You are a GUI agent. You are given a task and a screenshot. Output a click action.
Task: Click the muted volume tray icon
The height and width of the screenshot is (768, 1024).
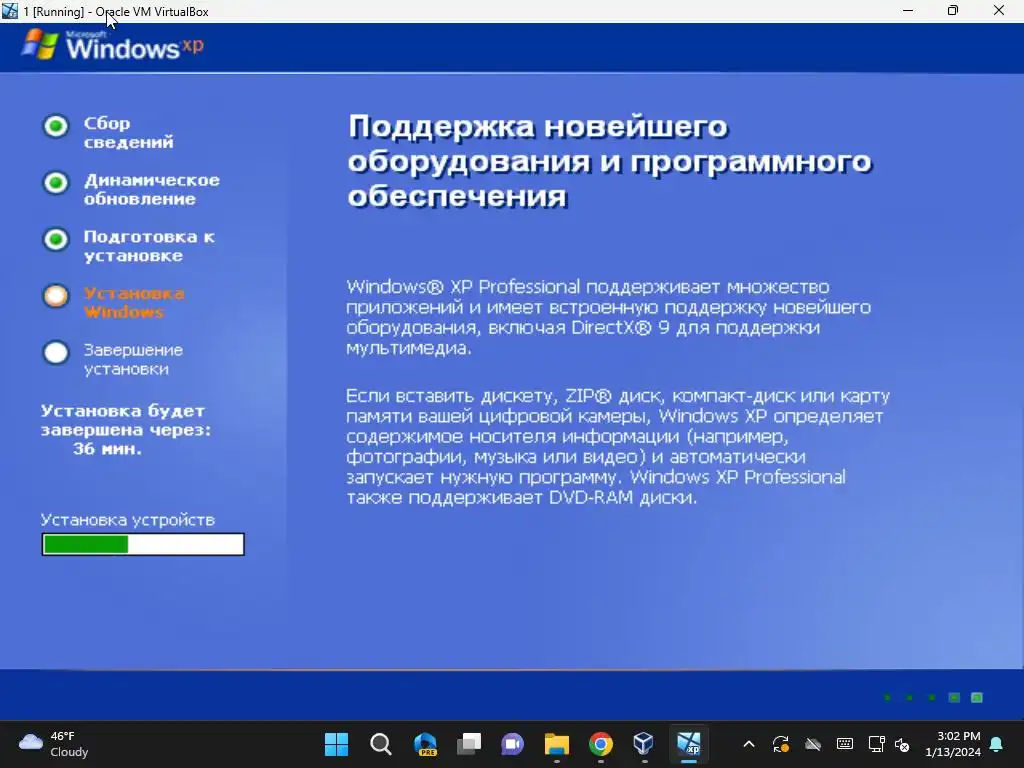coord(902,744)
